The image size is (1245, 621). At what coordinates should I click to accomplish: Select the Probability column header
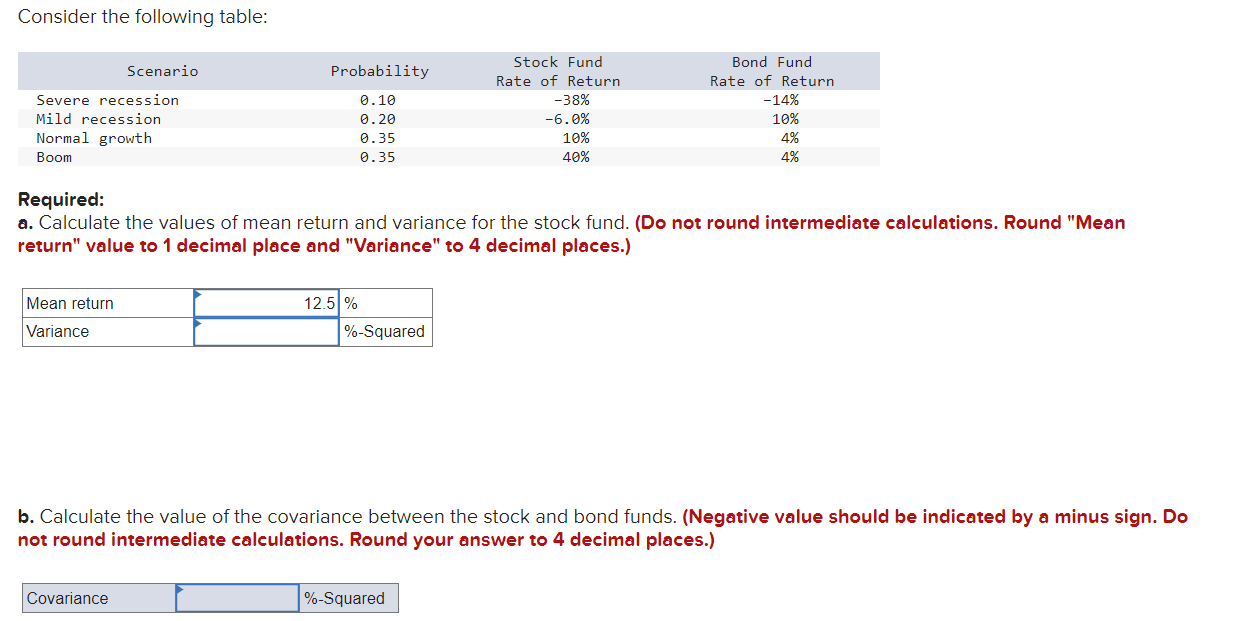pyautogui.click(x=379, y=71)
